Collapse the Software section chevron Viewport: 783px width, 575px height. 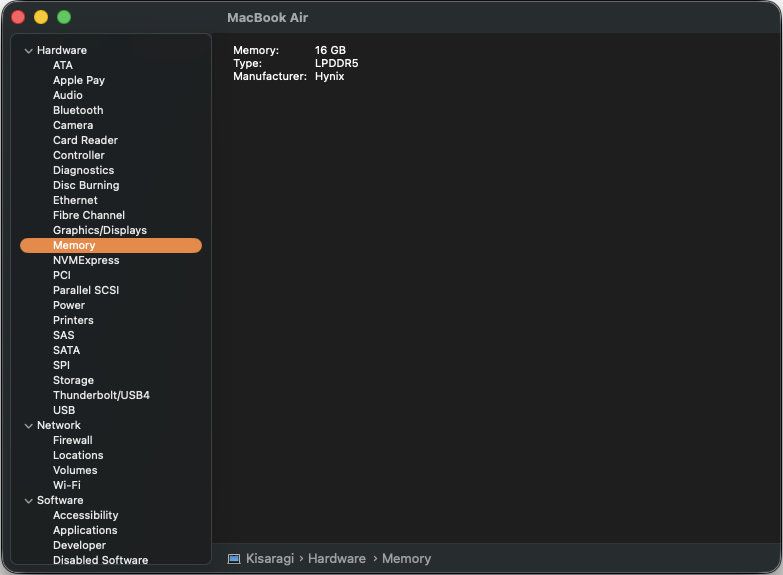click(29, 500)
